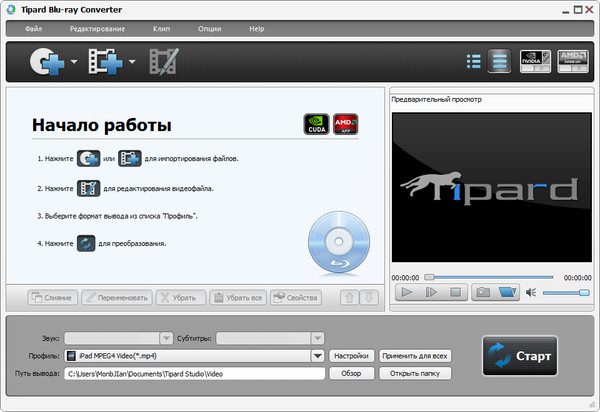Take a snapshot with the camera icon
Image resolution: width=600 pixels, height=412 pixels.
click(x=482, y=292)
